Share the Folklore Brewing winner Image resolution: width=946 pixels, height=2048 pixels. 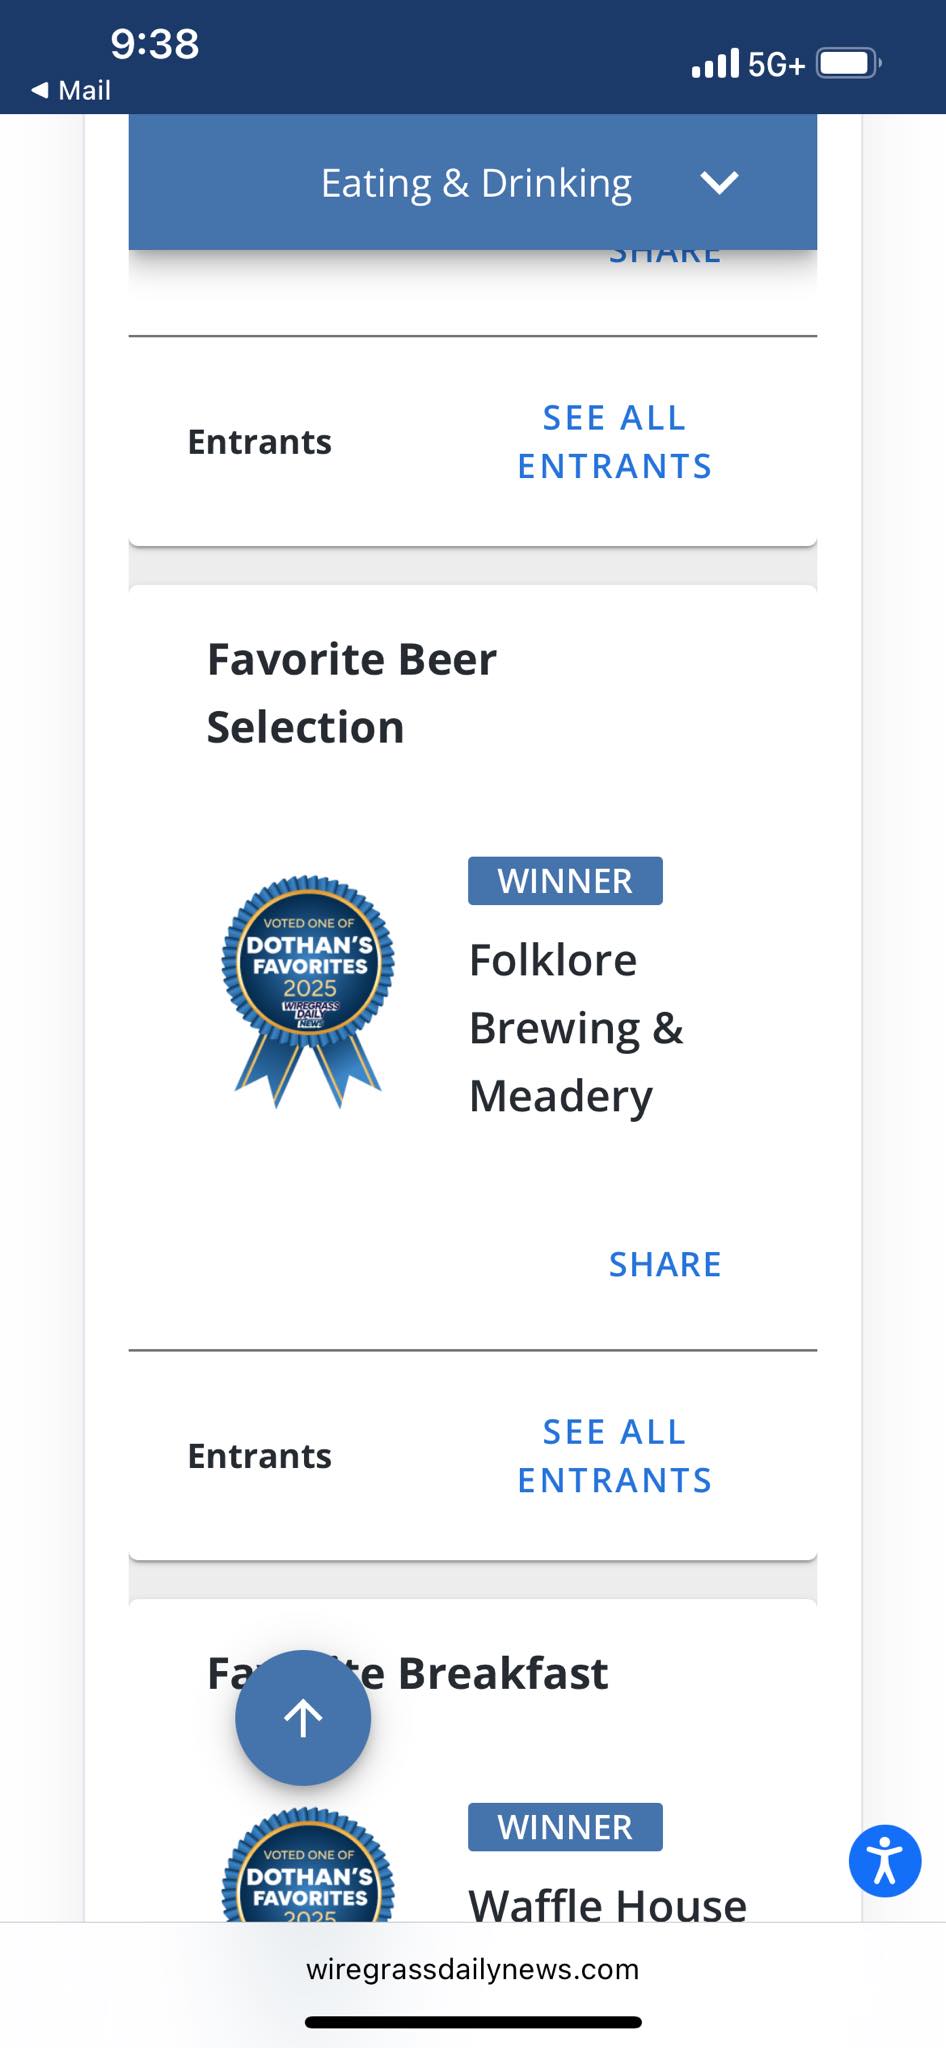click(665, 1263)
